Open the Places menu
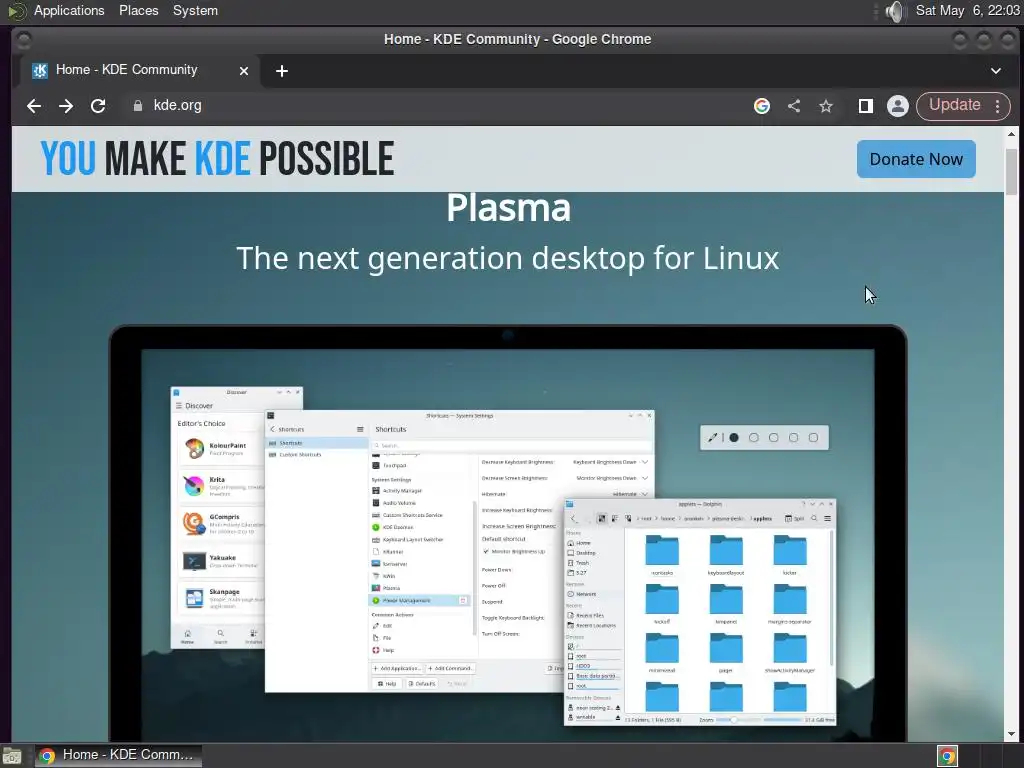 pyautogui.click(x=138, y=10)
